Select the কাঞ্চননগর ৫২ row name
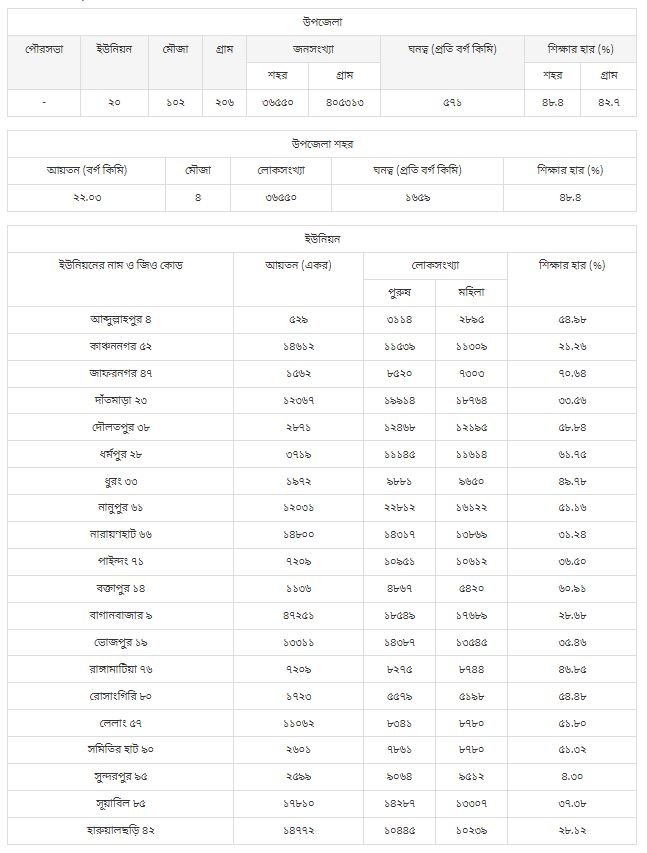The height and width of the screenshot is (853, 647). coord(120,346)
